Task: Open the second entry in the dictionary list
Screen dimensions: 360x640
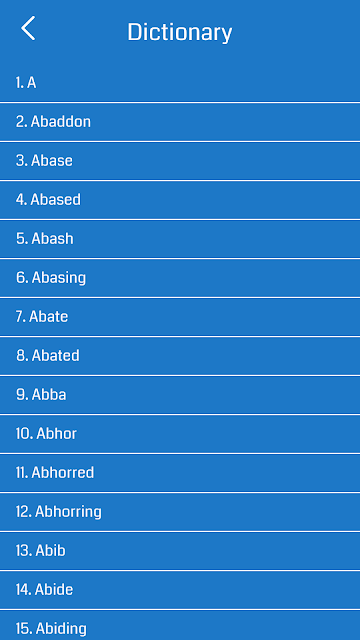Action: (180, 122)
